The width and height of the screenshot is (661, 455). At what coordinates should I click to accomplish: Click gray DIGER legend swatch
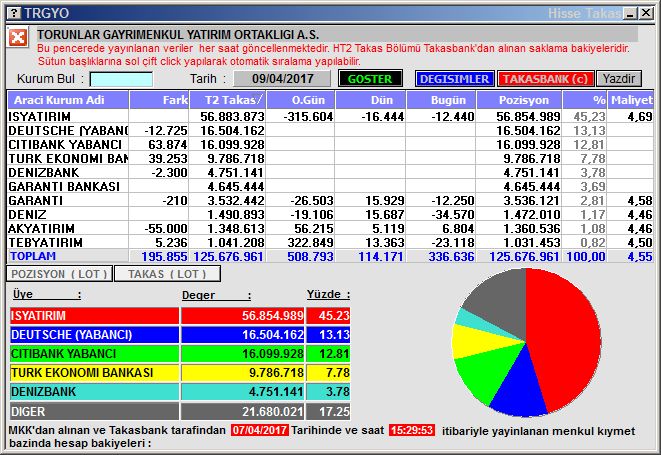94,411
